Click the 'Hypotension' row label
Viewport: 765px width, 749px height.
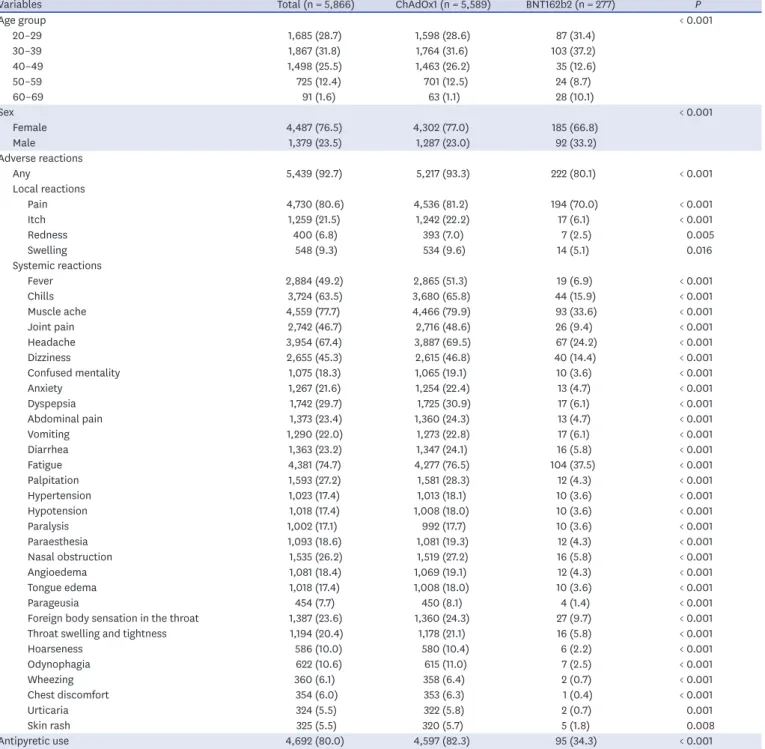[57, 511]
